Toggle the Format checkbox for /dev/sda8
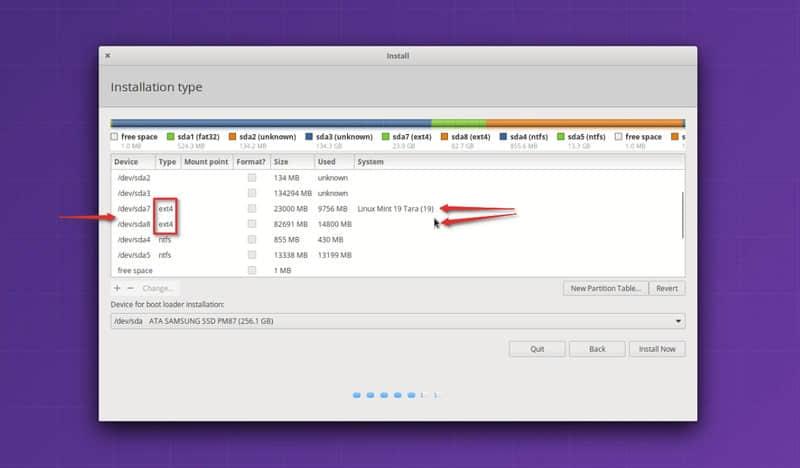This screenshot has width=800, height=468. tap(252, 224)
